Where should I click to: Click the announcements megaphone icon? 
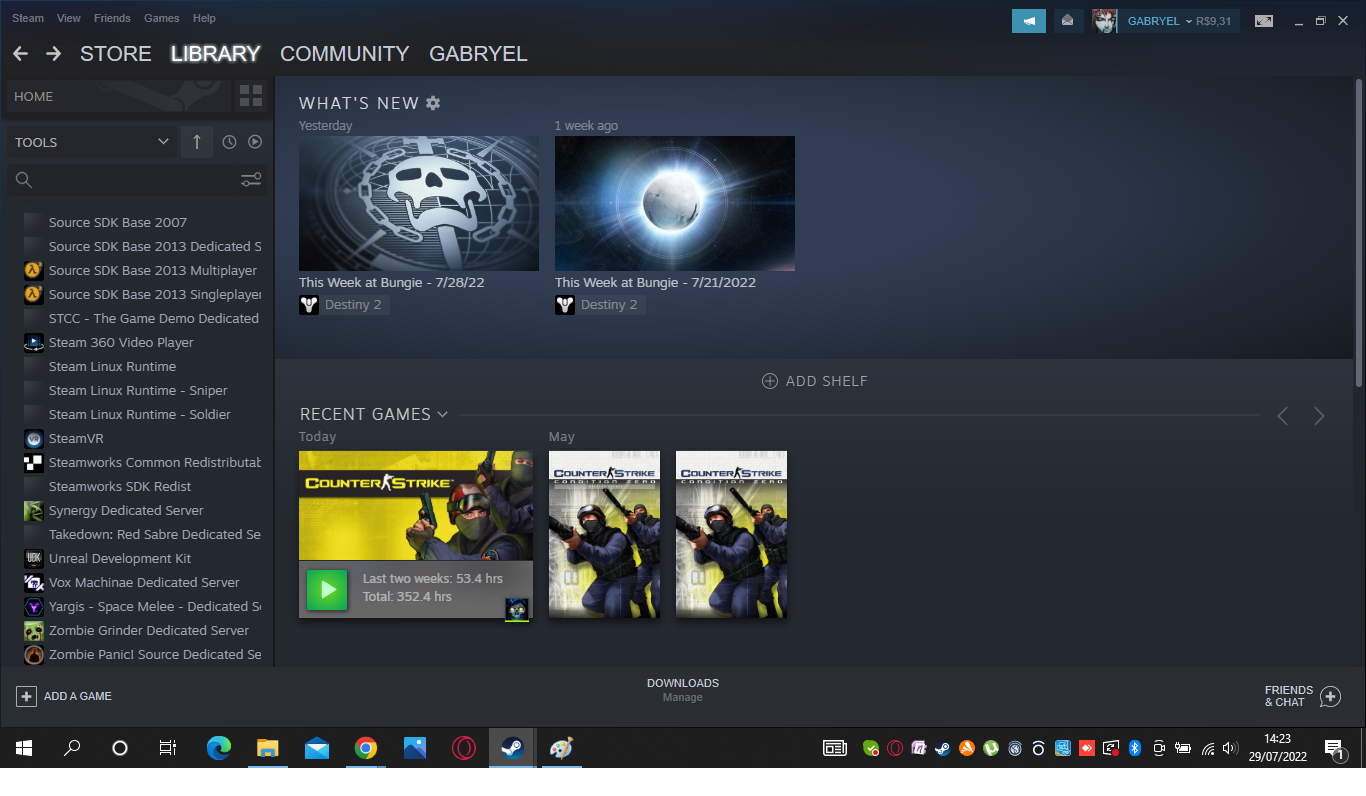(1028, 21)
